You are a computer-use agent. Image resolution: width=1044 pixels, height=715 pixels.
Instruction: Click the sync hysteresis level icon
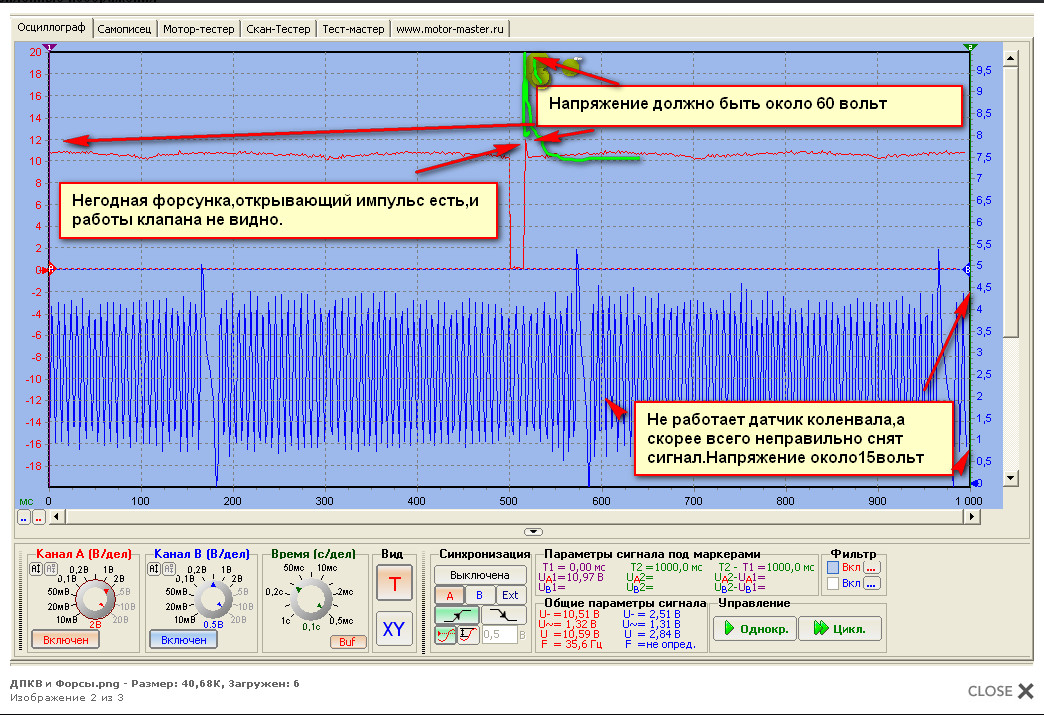click(468, 635)
